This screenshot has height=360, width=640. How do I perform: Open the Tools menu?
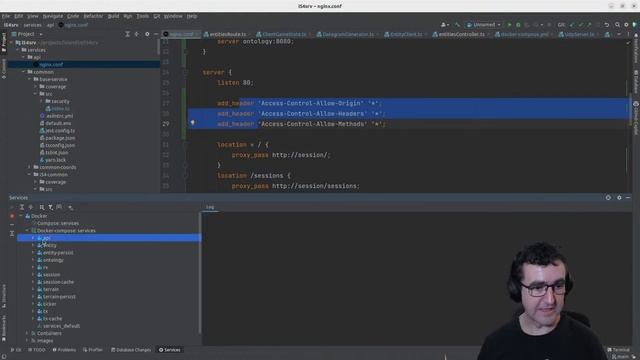[x=142, y=16]
